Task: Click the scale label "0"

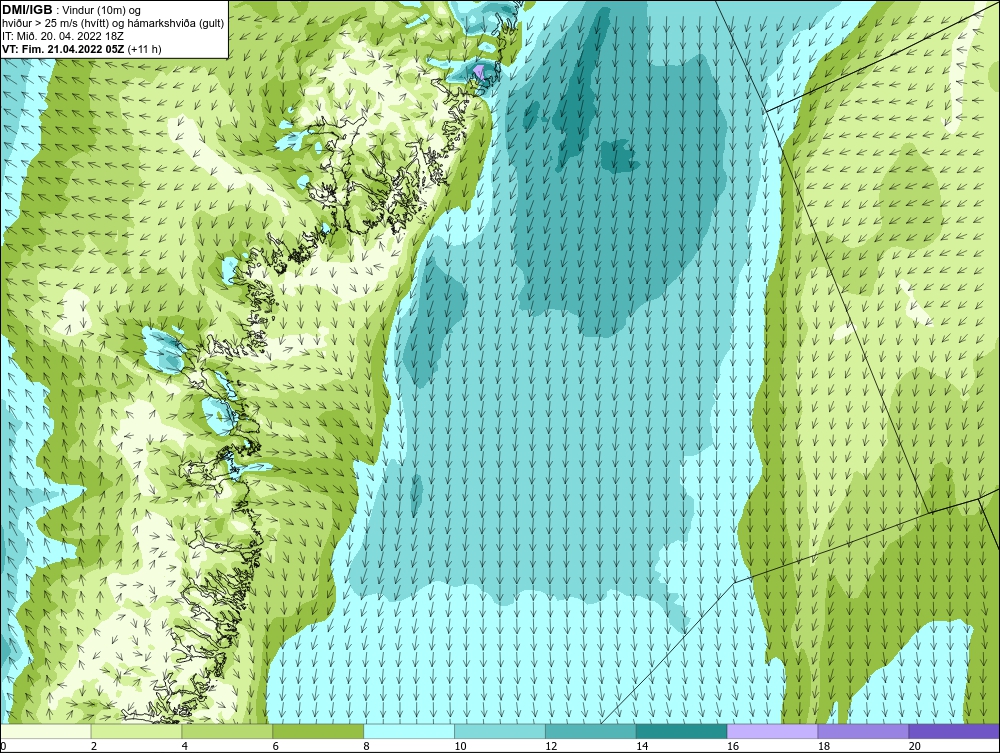Action: pyautogui.click(x=3, y=746)
